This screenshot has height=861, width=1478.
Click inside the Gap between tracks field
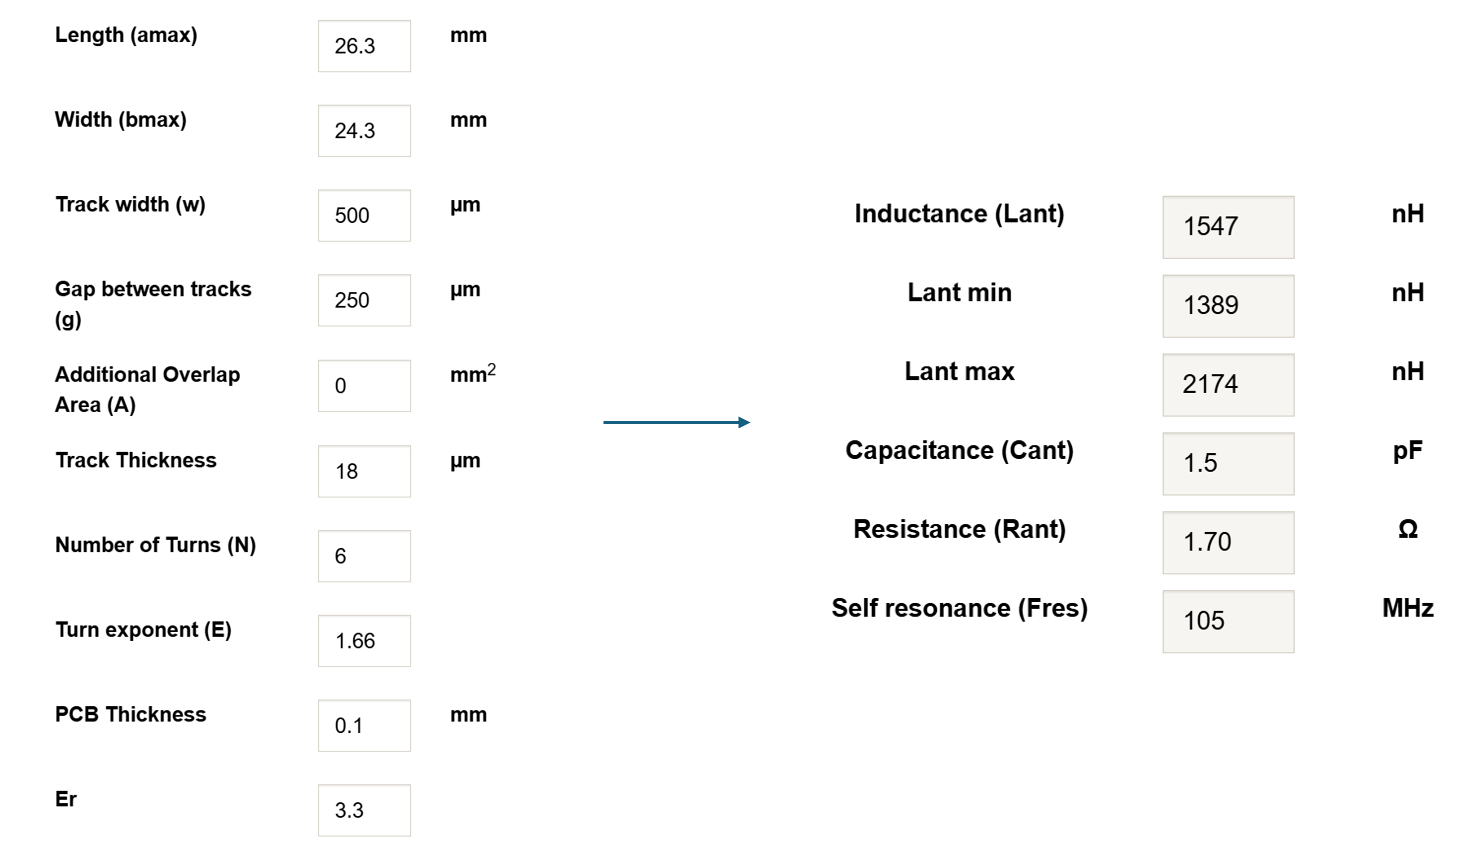pos(364,300)
